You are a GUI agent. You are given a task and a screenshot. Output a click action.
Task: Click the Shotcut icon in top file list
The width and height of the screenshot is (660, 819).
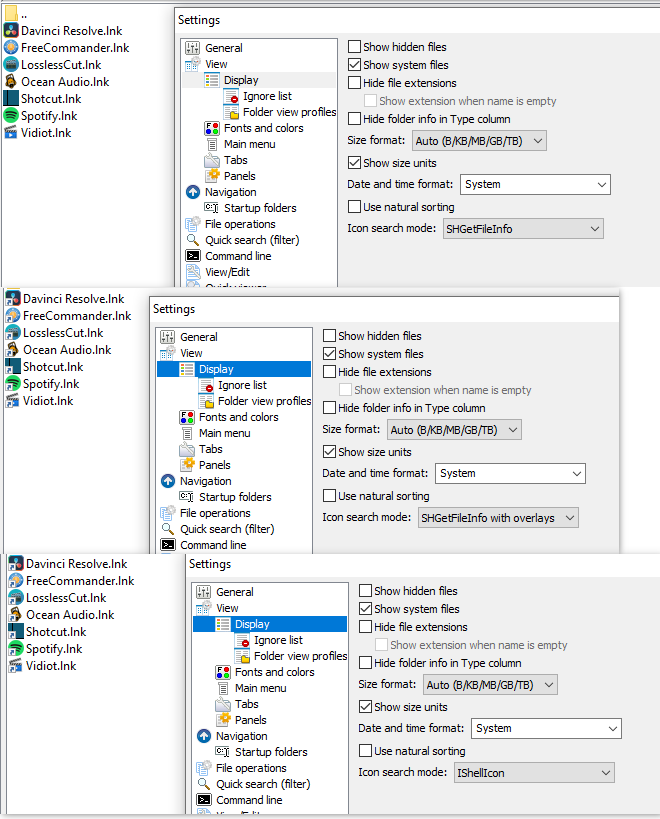point(11,99)
